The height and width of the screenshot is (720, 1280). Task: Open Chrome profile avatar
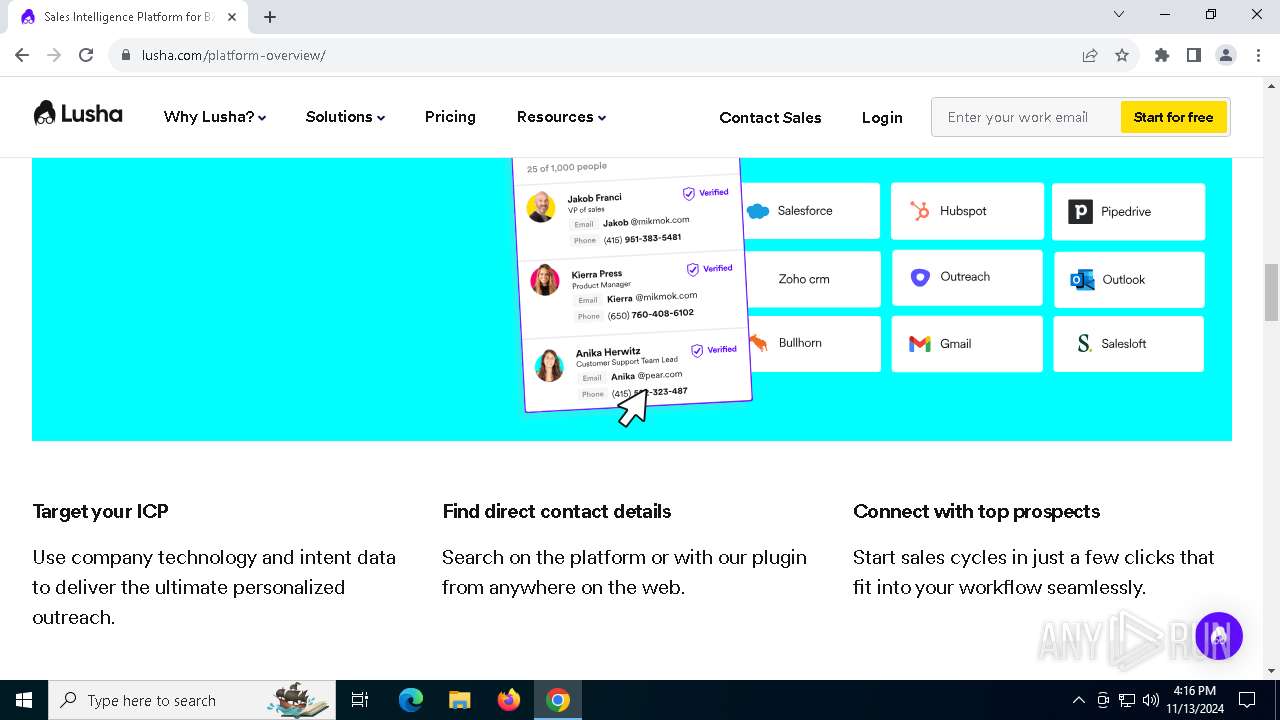1226,55
